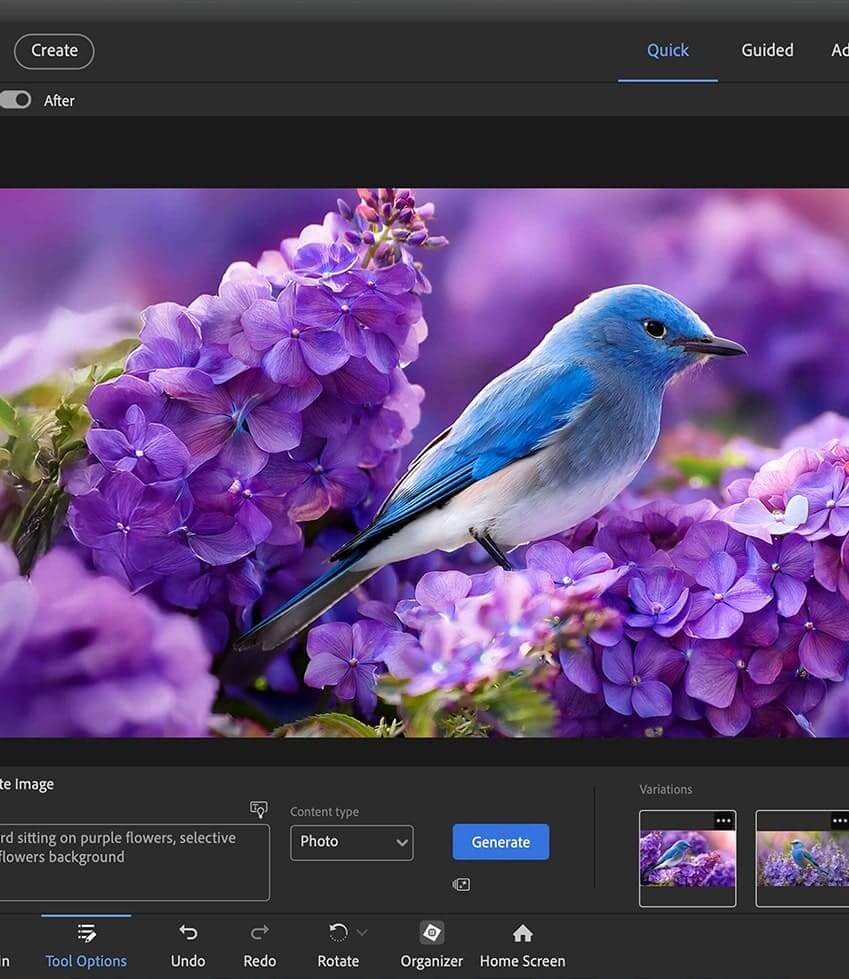Click into the image prompt text field
The height and width of the screenshot is (979, 849).
tap(130, 861)
